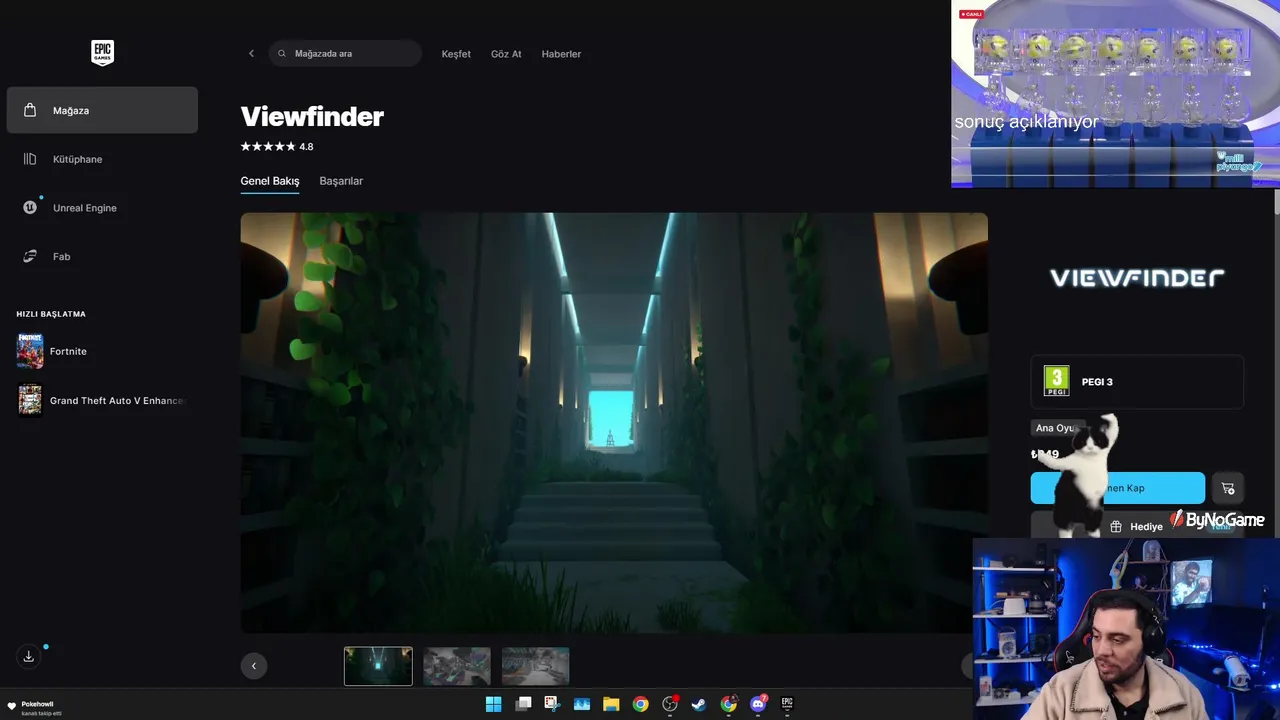Open the blue landscape app on taskbar
Screen dimensions: 1280x720
[582, 704]
